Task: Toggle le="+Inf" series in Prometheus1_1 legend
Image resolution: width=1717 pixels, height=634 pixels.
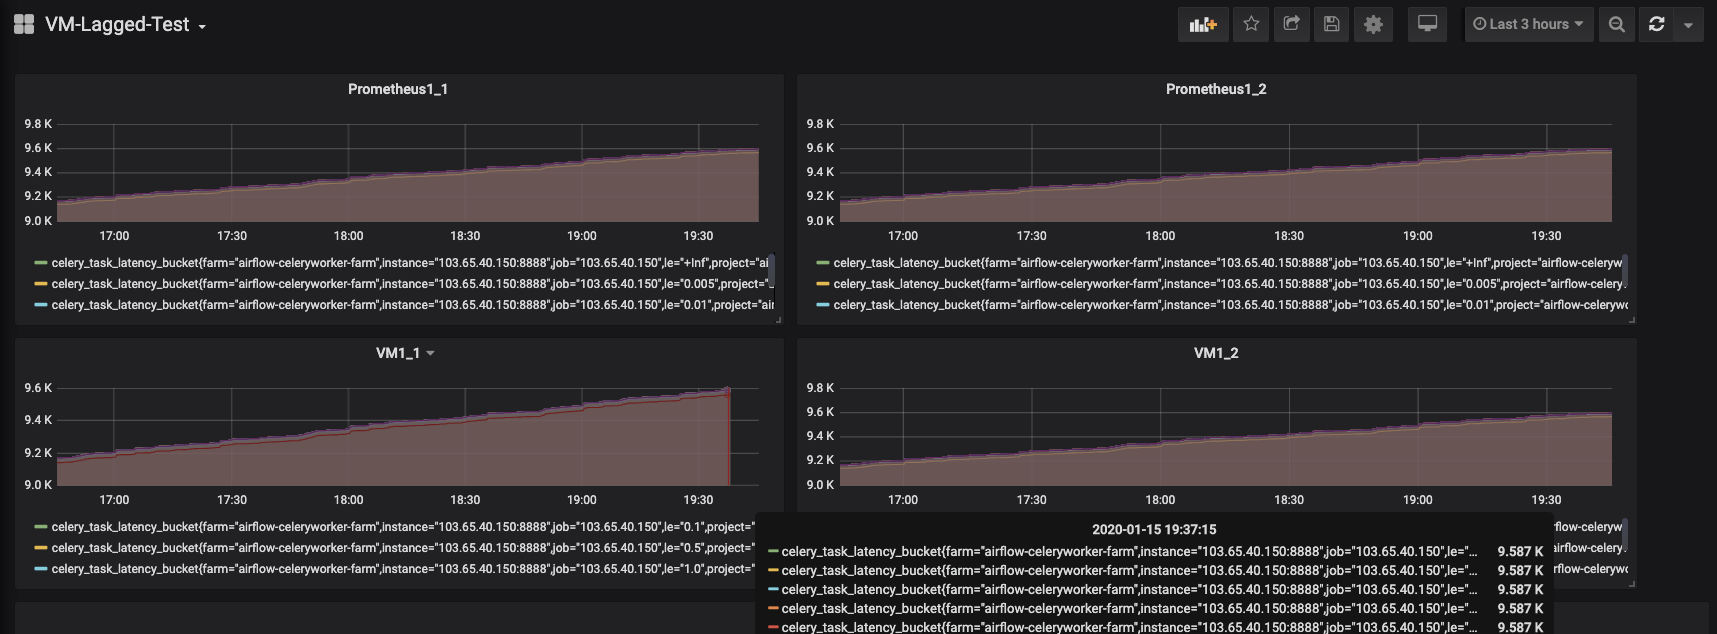Action: pos(410,263)
